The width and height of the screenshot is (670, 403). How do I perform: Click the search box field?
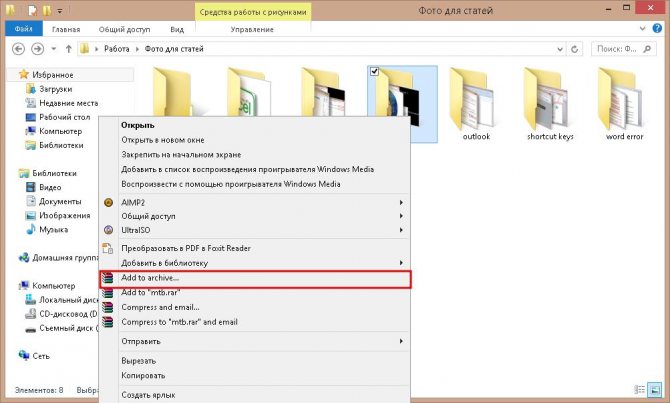[623, 49]
